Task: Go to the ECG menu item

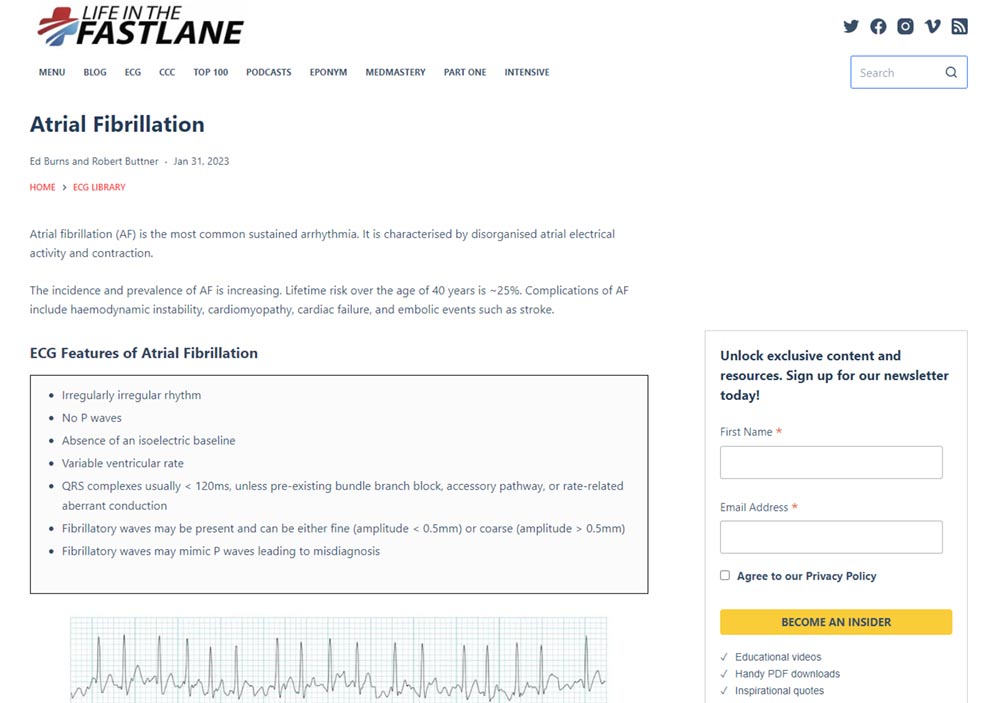Action: click(x=133, y=72)
